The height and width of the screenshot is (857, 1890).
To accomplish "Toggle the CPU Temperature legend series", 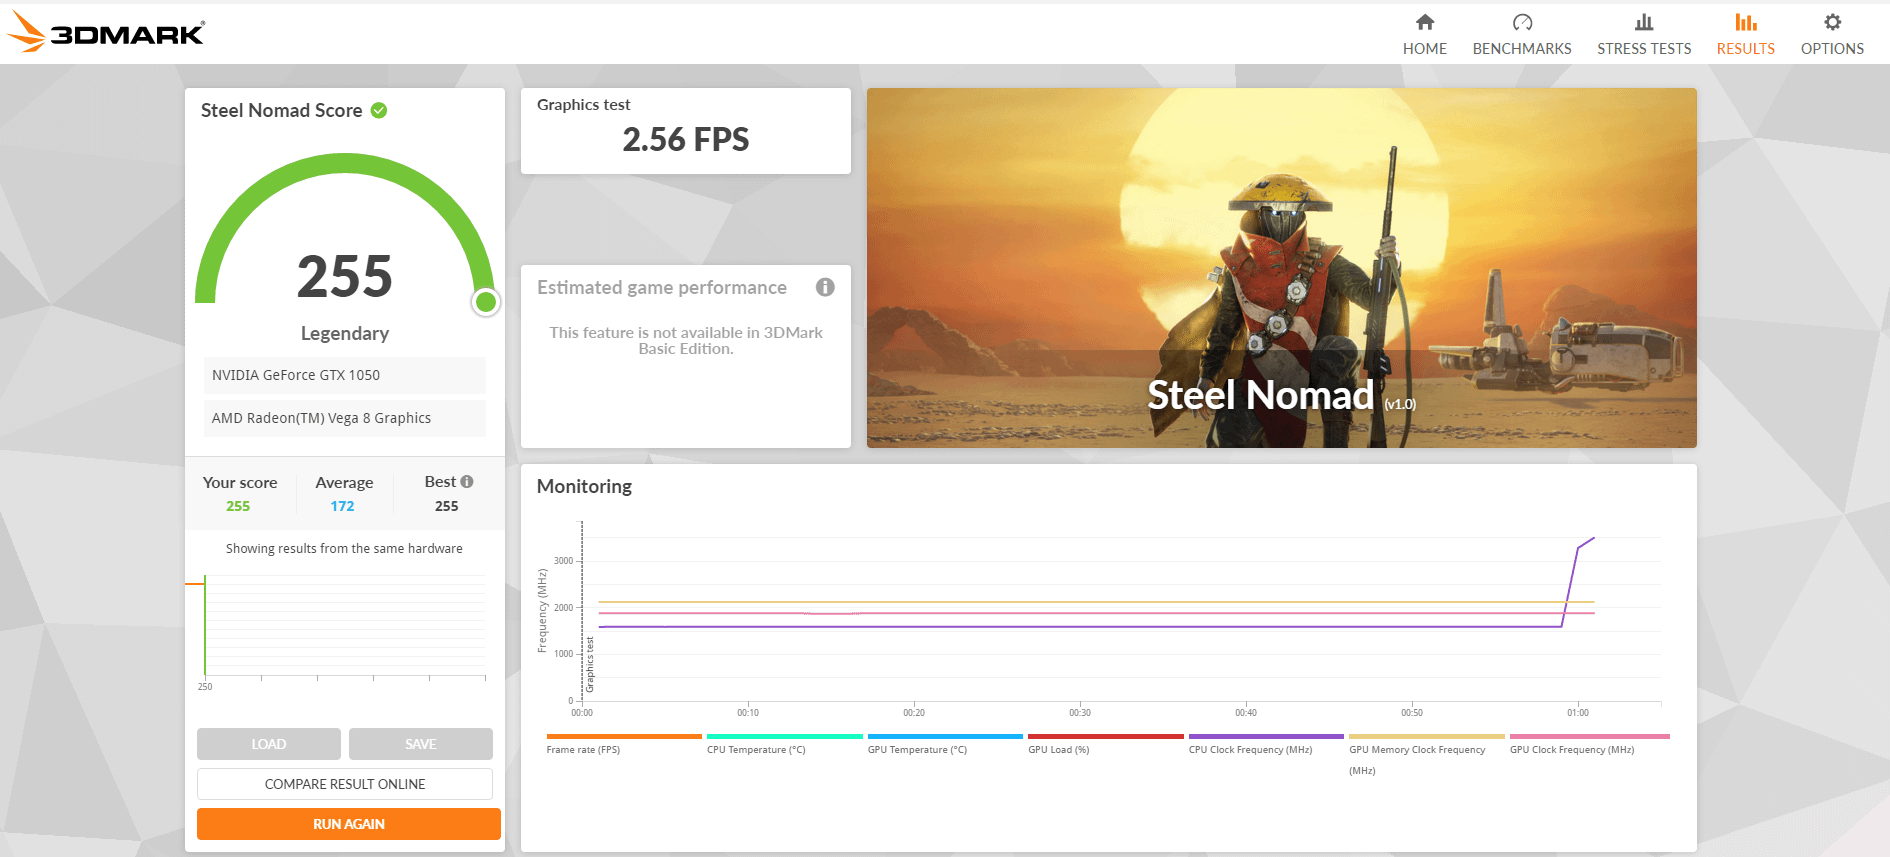I will click(x=784, y=744).
